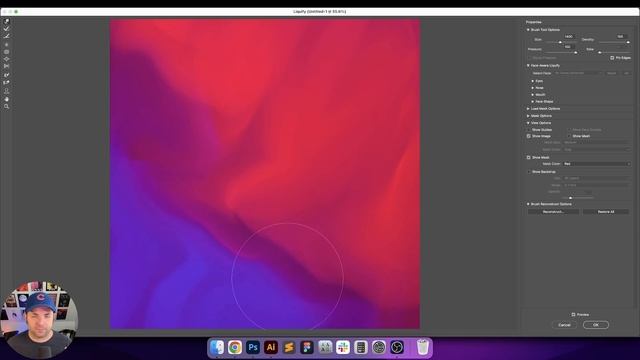Open the Trash in the dock
The width and height of the screenshot is (640, 360).
(422, 347)
